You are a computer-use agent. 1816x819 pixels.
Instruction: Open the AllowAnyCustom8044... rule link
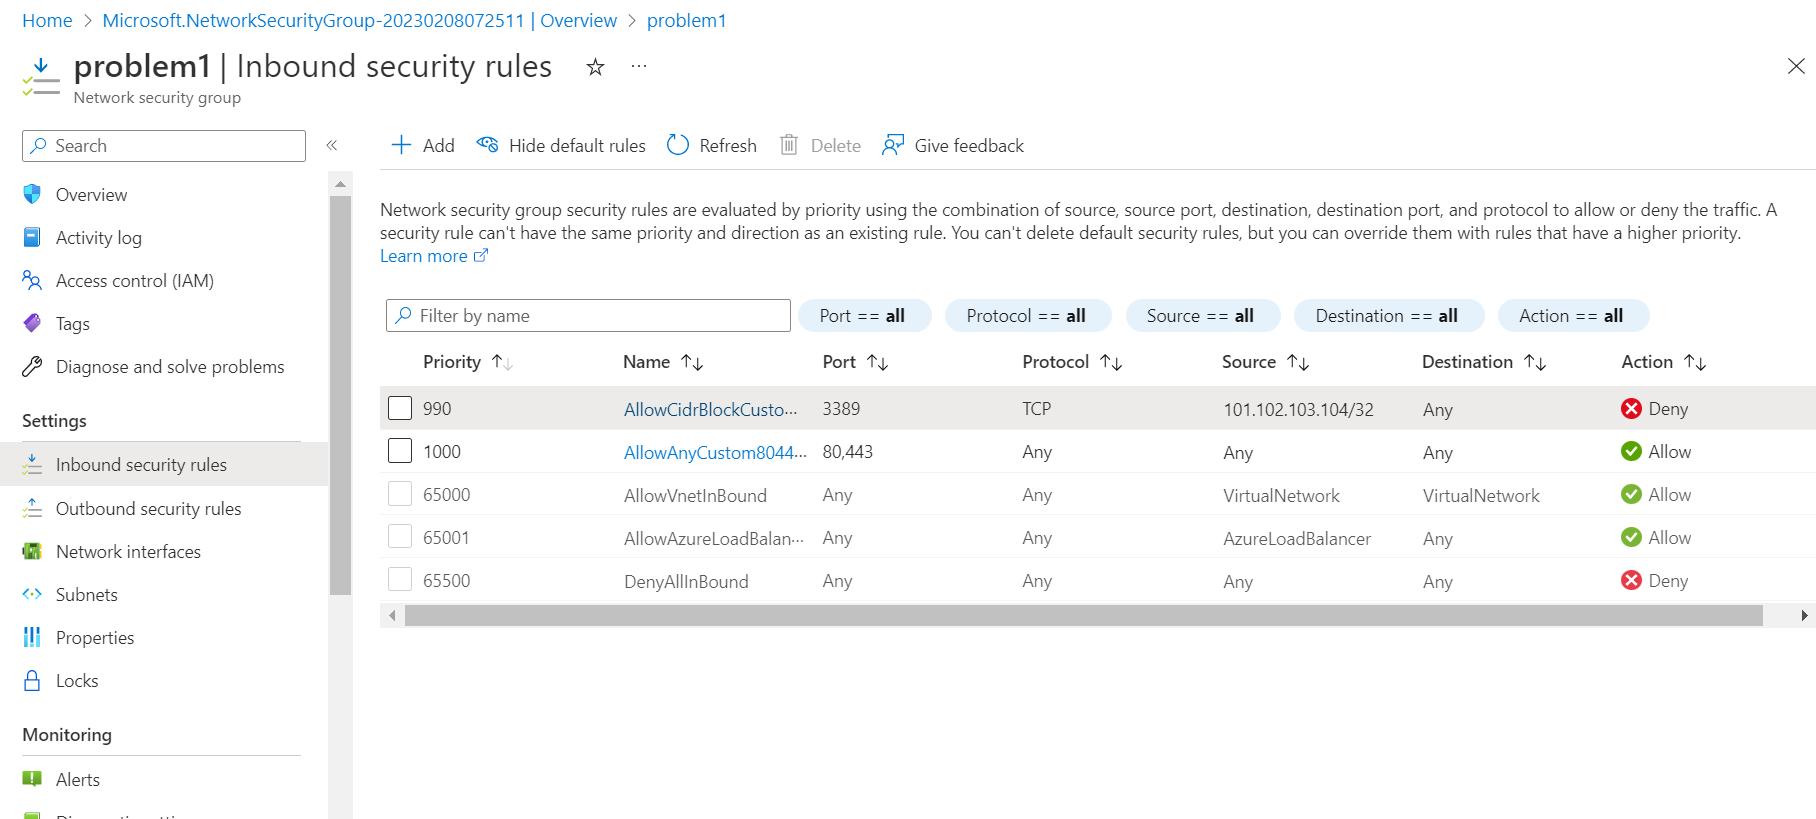pos(715,452)
